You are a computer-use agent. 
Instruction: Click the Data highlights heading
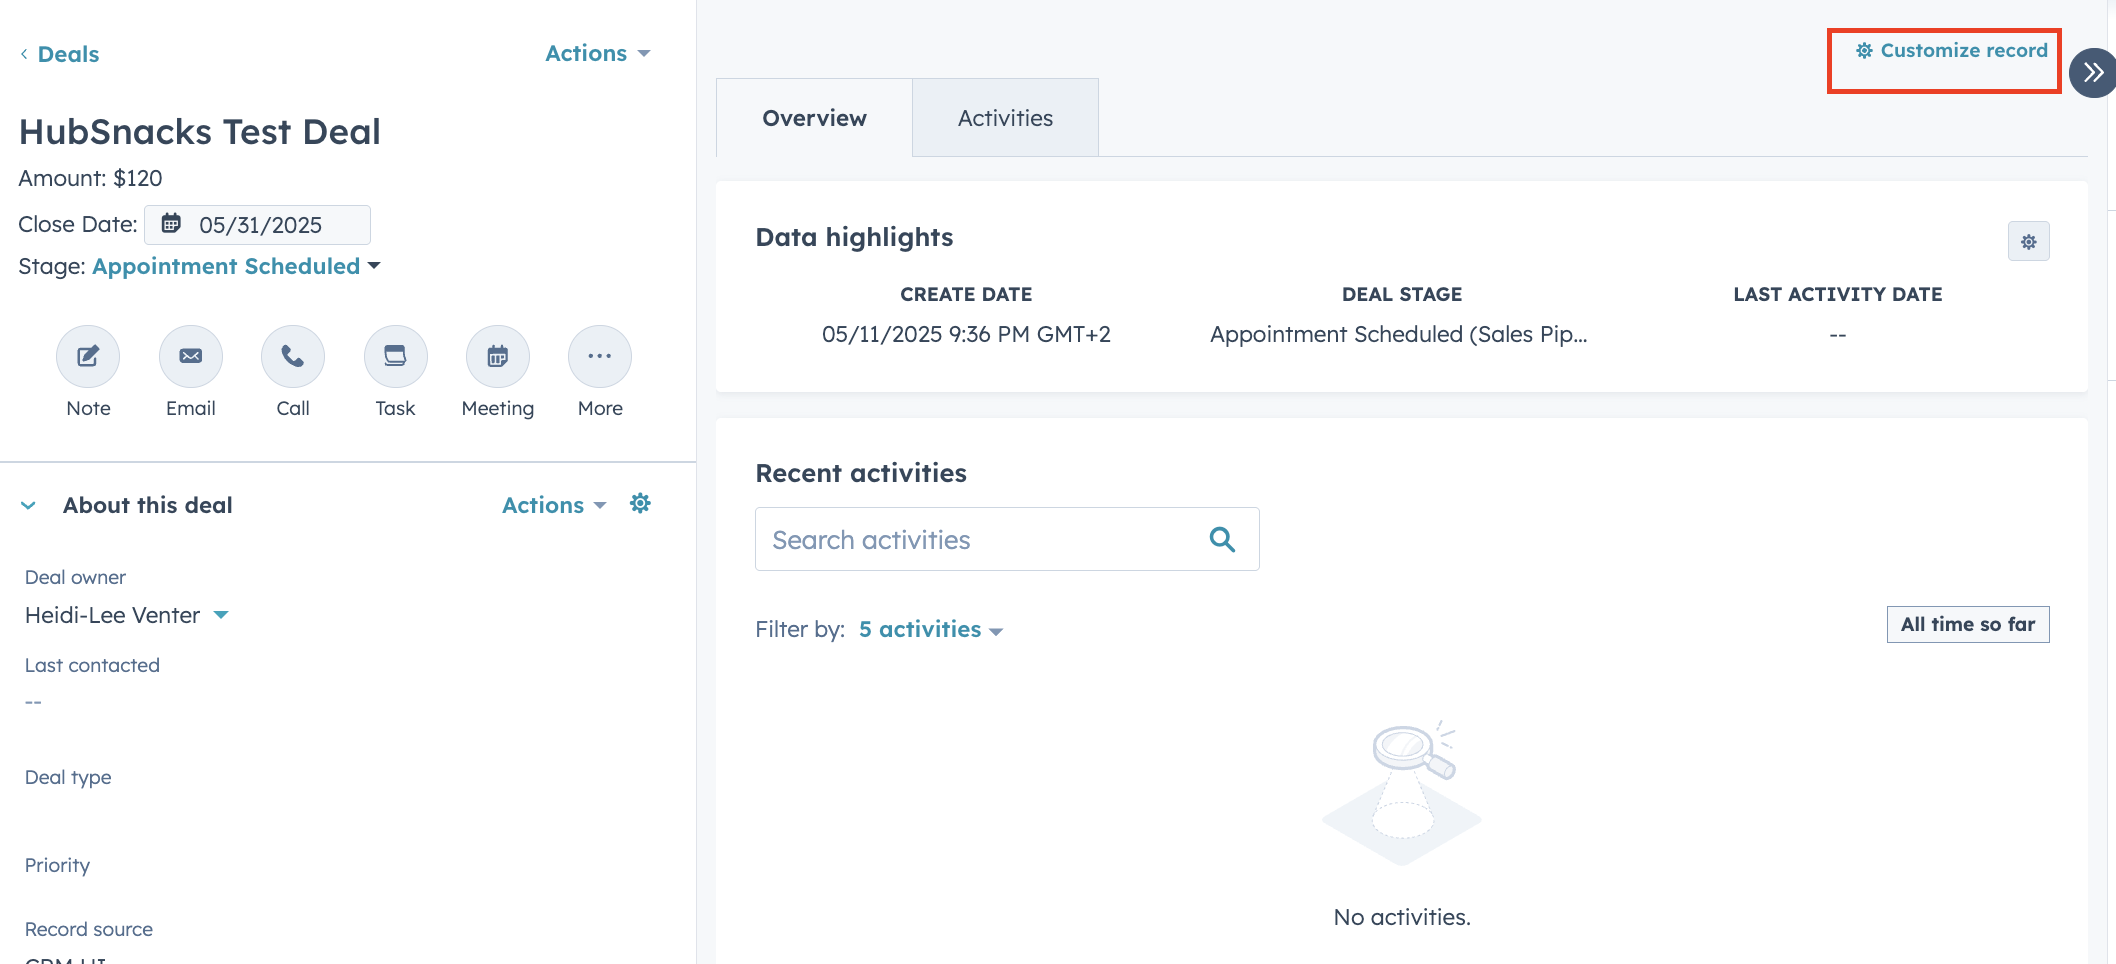click(x=854, y=237)
